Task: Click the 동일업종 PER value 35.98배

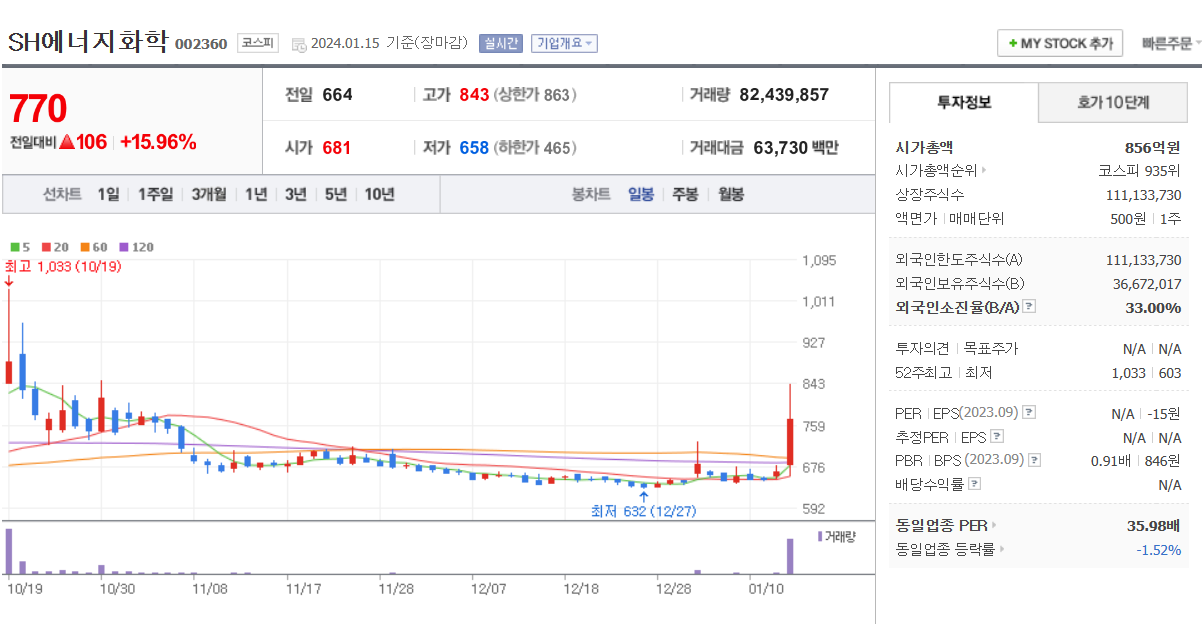Action: click(1154, 525)
